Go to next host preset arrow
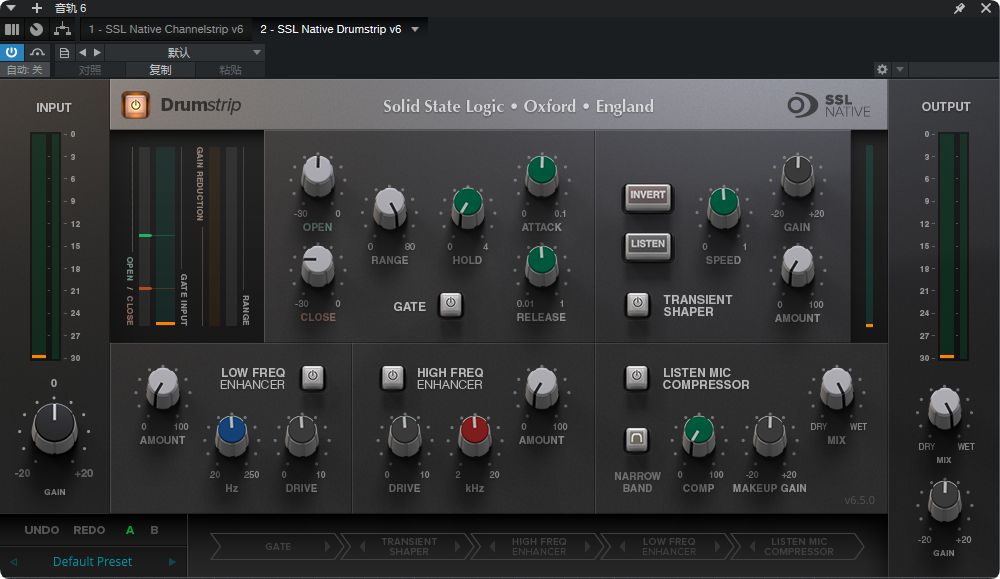 pyautogui.click(x=97, y=52)
